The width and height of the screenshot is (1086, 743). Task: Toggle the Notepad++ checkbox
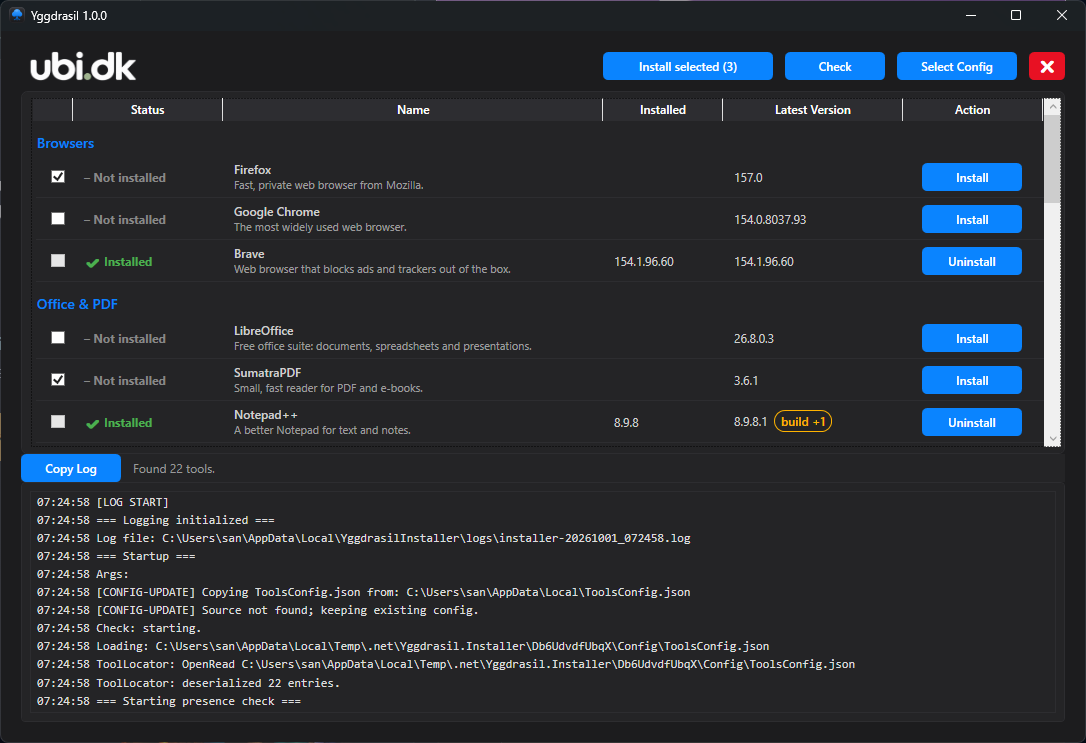tap(58, 421)
